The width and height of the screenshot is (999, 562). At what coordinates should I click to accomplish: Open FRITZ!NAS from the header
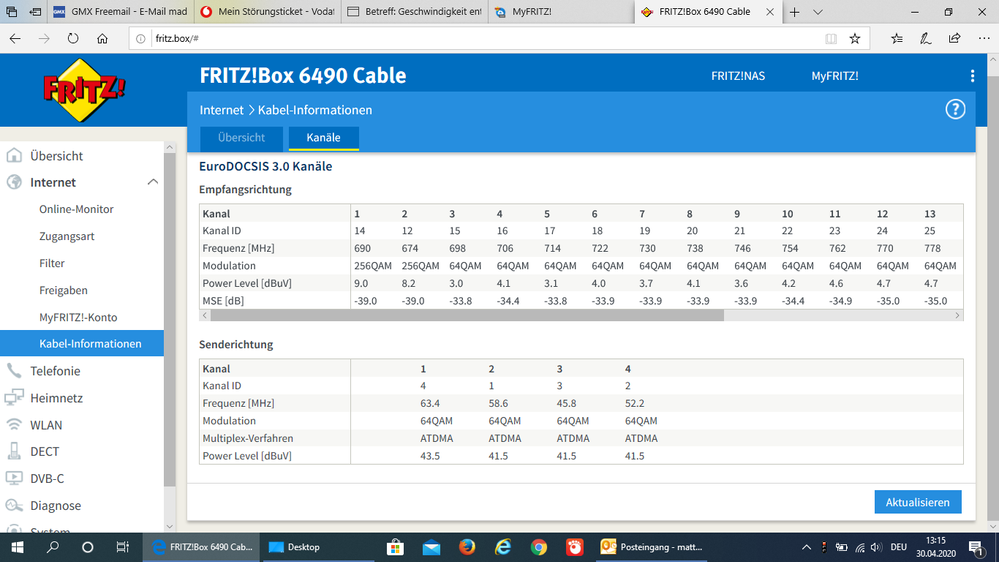point(737,76)
